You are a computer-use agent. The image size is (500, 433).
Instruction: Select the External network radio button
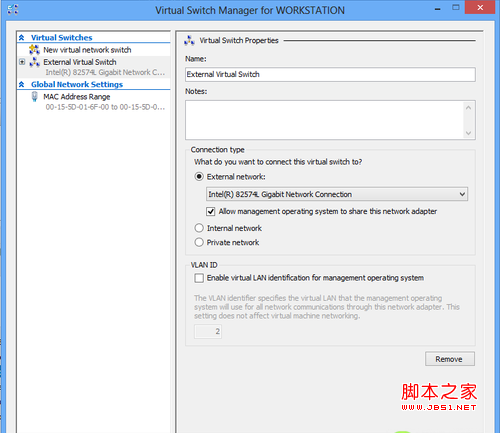pos(199,177)
